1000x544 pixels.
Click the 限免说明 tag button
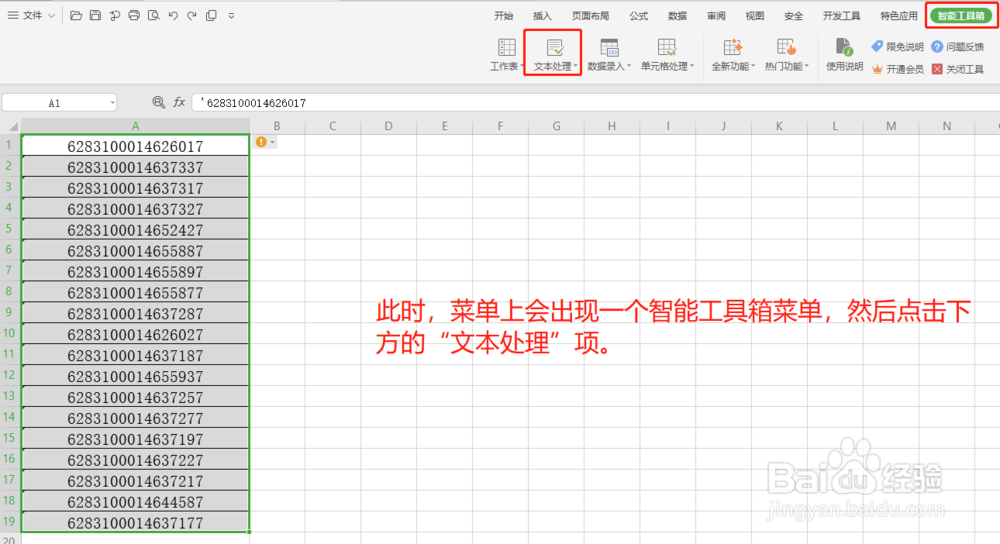pyautogui.click(x=897, y=47)
